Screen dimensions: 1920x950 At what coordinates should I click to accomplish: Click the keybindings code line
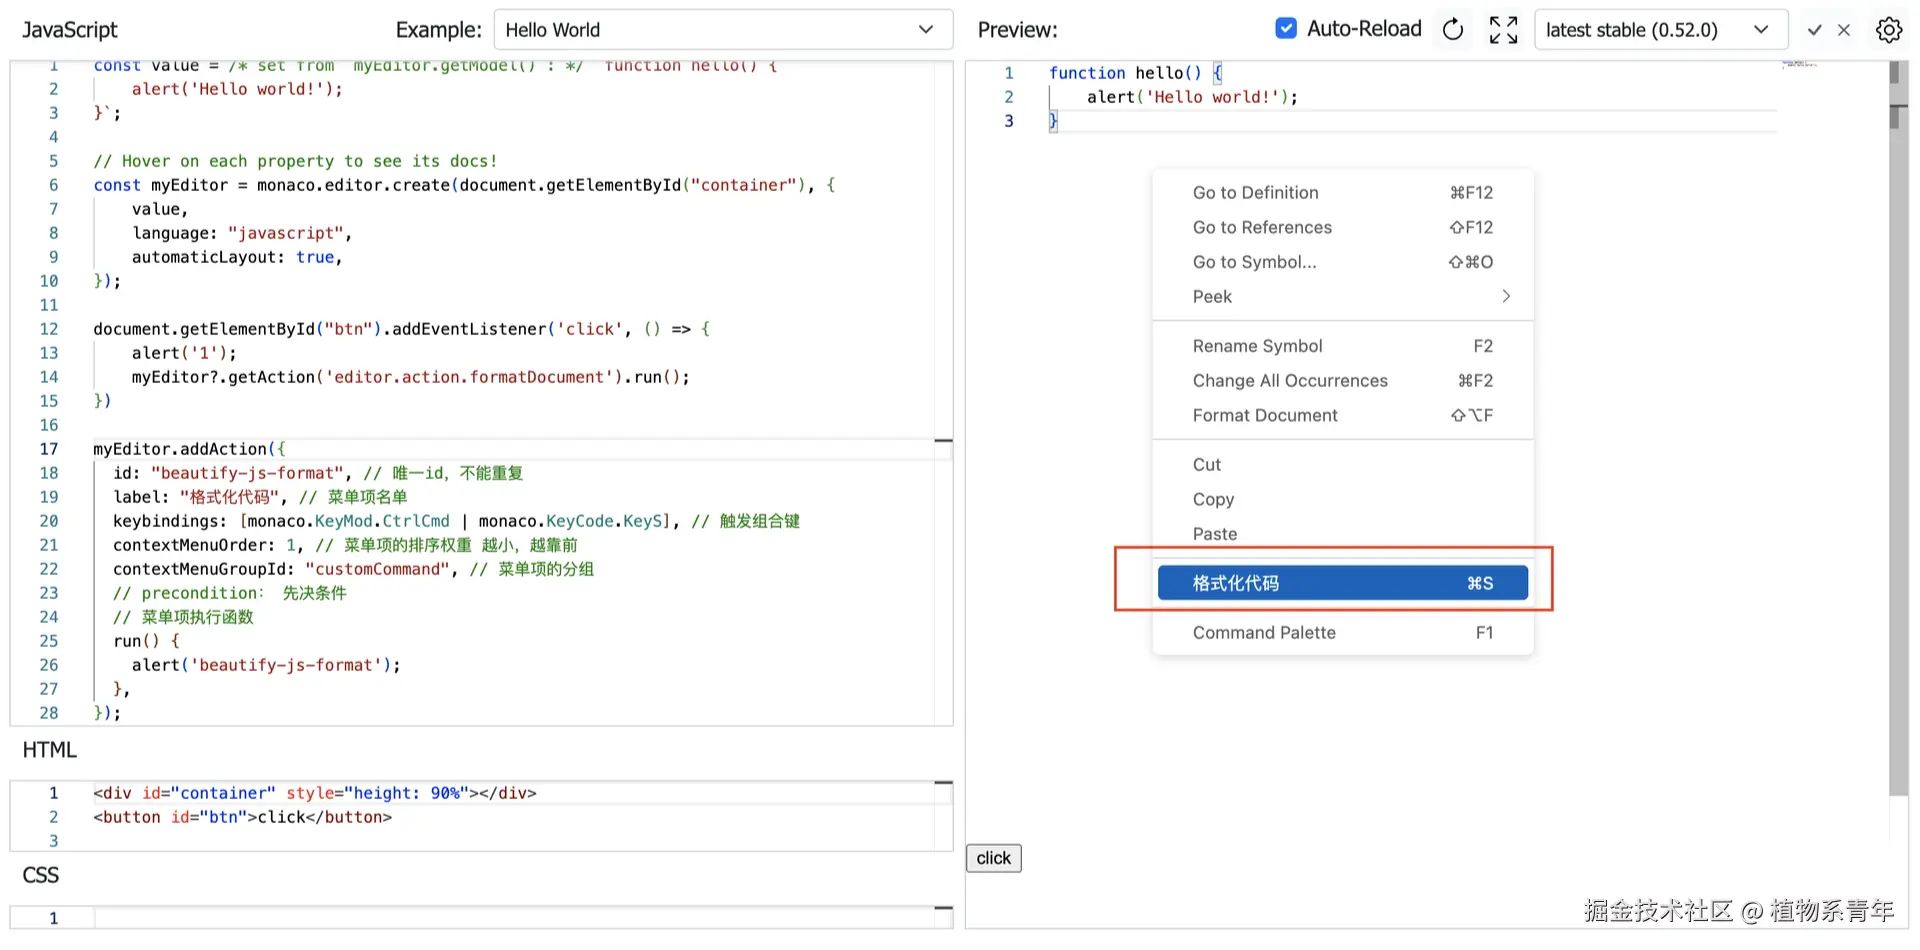pyautogui.click(x=456, y=521)
